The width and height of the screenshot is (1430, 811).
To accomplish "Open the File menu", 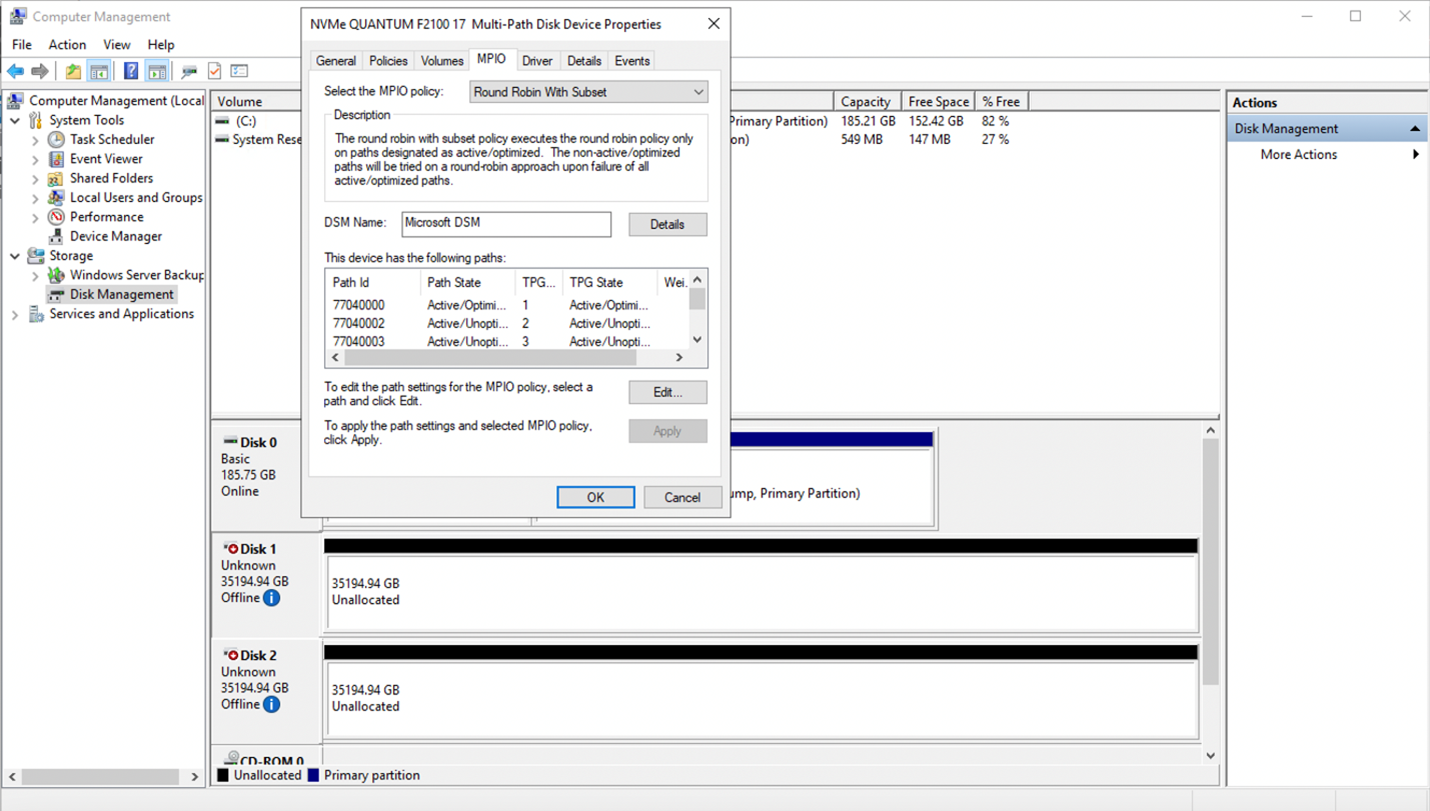I will point(22,44).
